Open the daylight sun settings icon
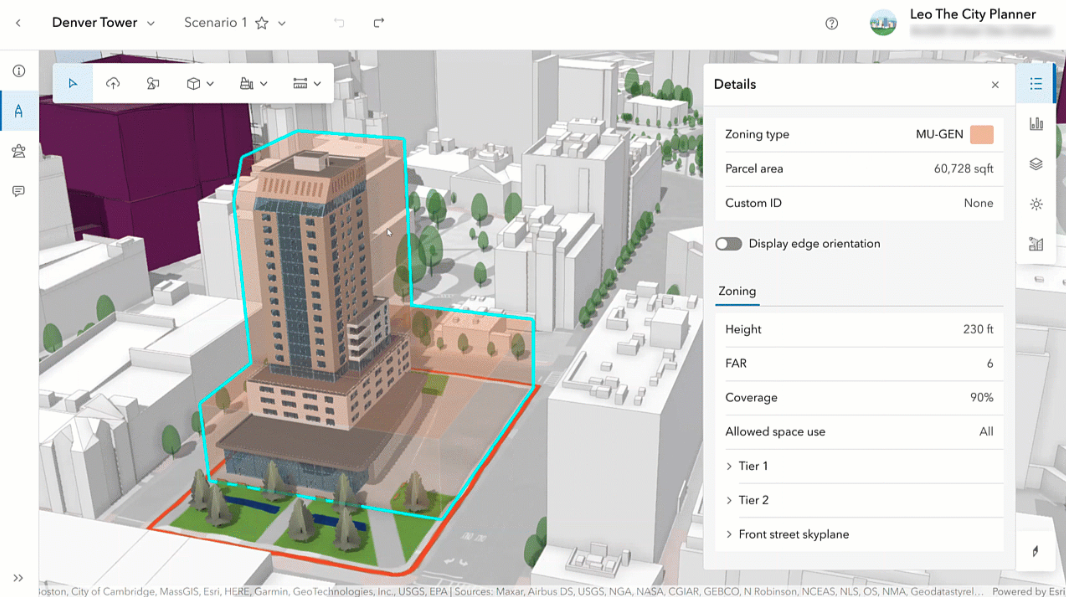Screen dimensions: 1066x597 1036,204
